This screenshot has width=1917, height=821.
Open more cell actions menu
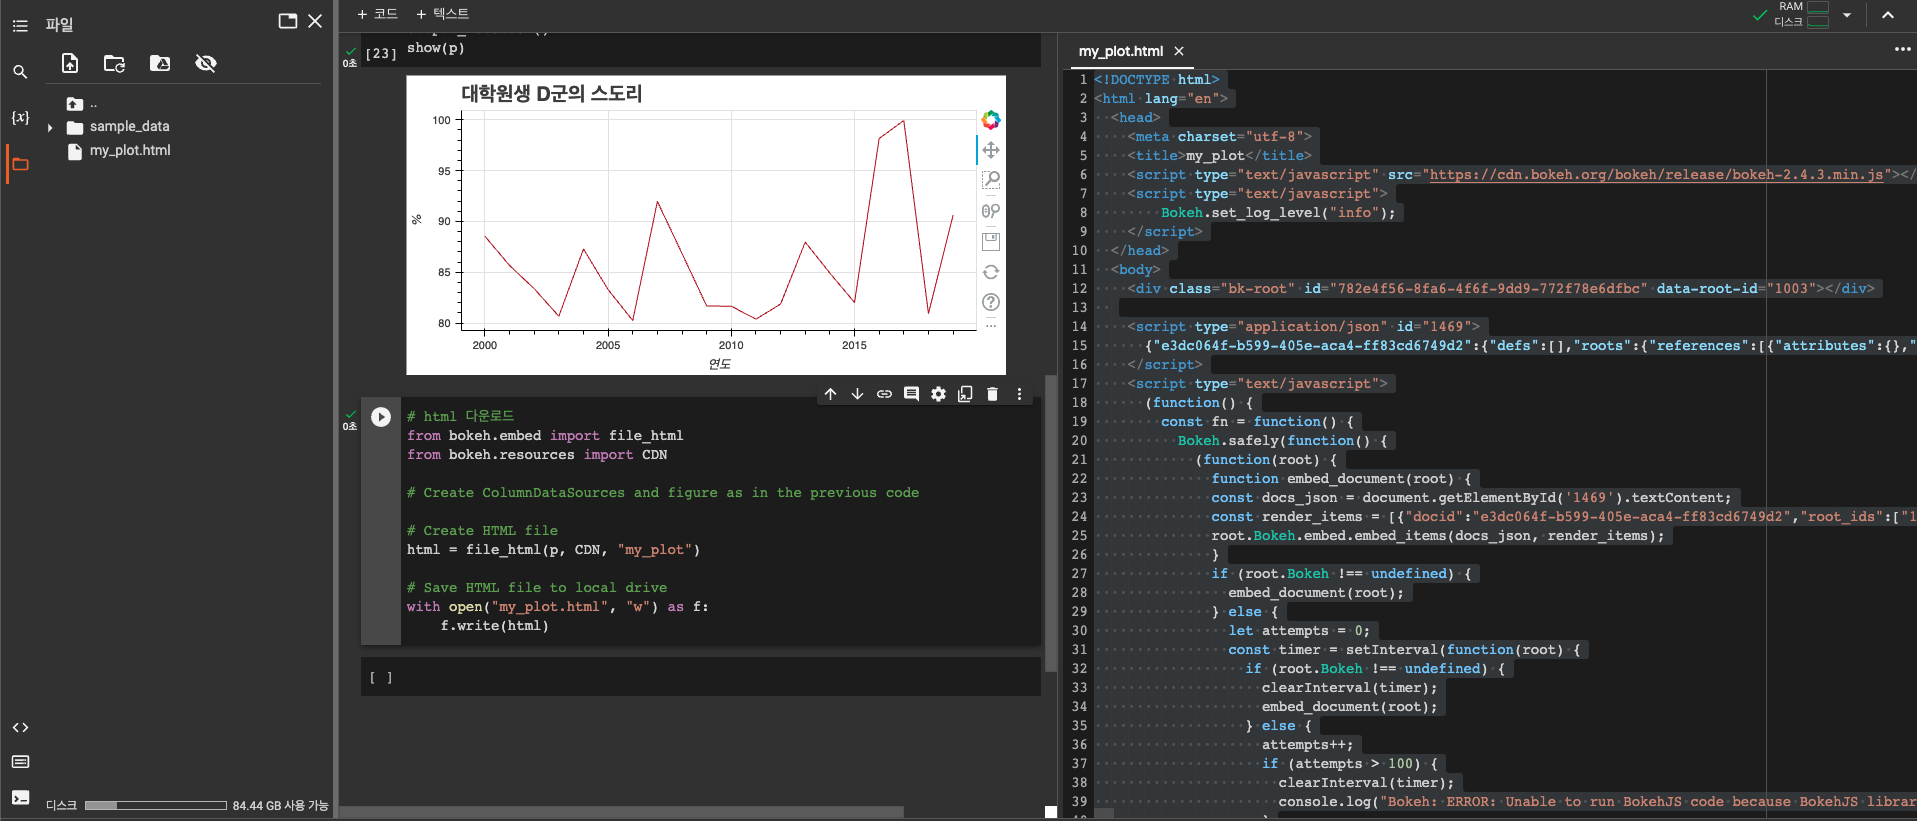pos(1019,394)
